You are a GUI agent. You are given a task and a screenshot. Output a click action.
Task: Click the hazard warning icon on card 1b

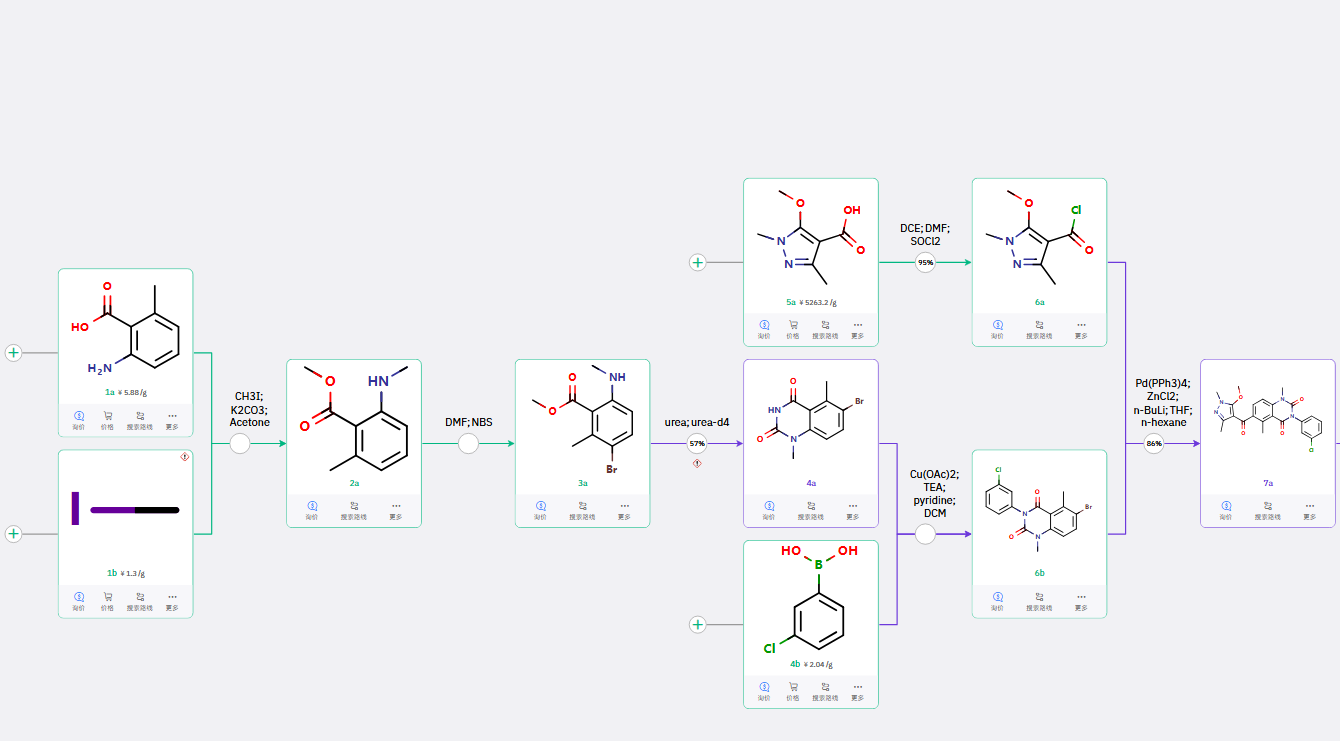pos(185,457)
